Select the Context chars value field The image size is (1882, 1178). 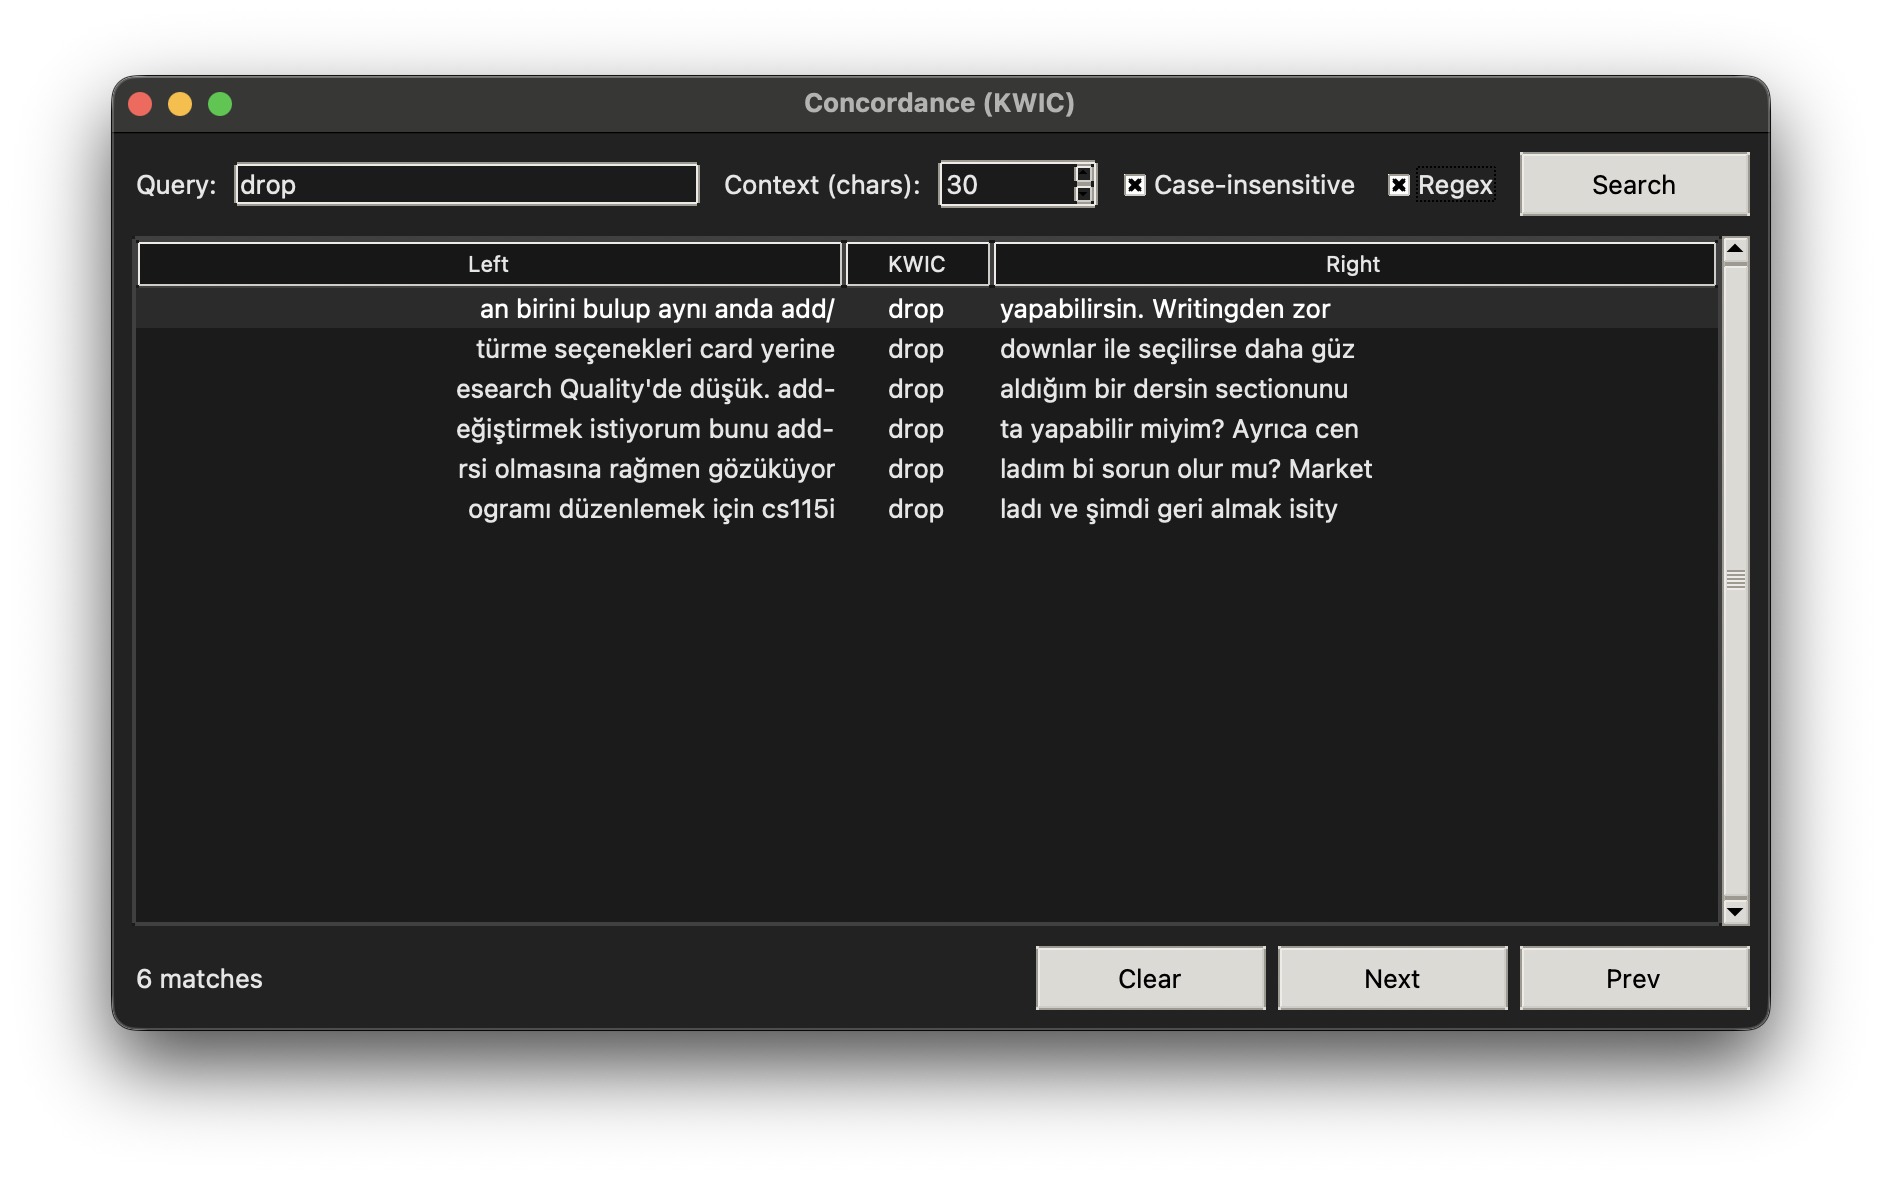(1000, 184)
